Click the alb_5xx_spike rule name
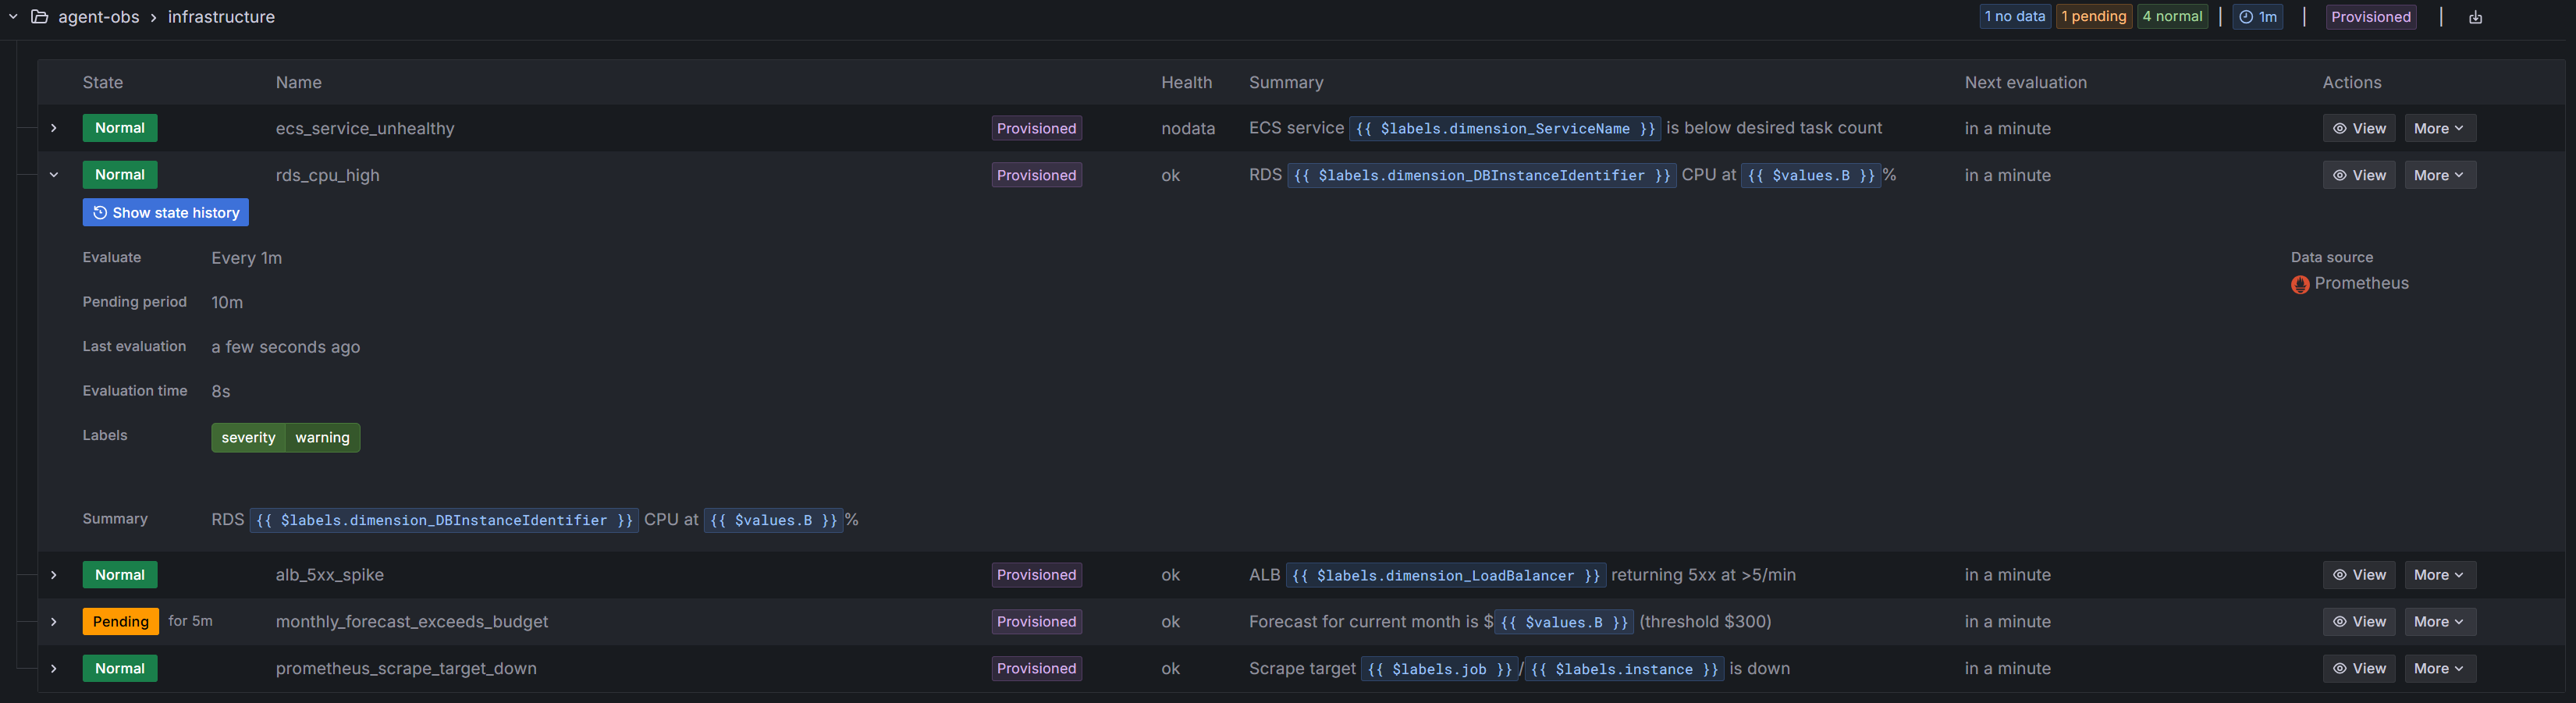Screen dimensions: 2576x703 pyautogui.click(x=330, y=575)
